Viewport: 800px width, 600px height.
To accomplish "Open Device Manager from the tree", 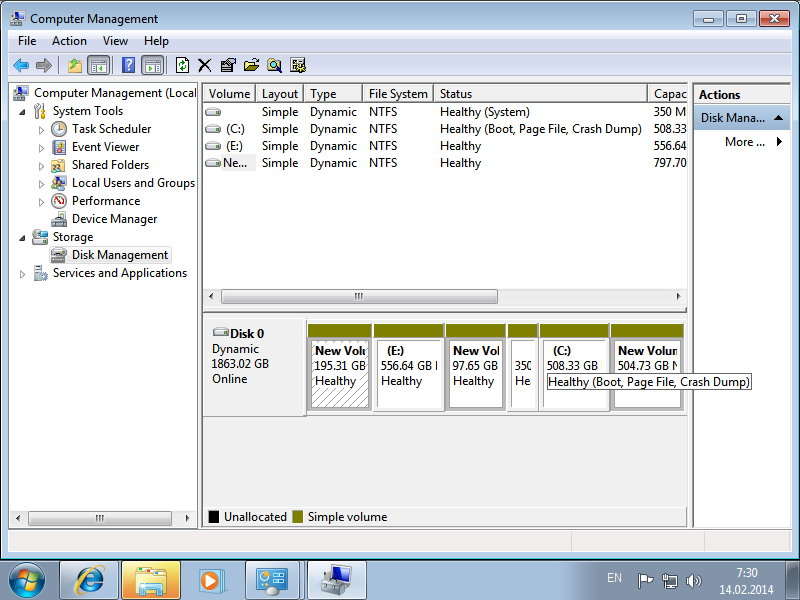I will pyautogui.click(x=114, y=219).
